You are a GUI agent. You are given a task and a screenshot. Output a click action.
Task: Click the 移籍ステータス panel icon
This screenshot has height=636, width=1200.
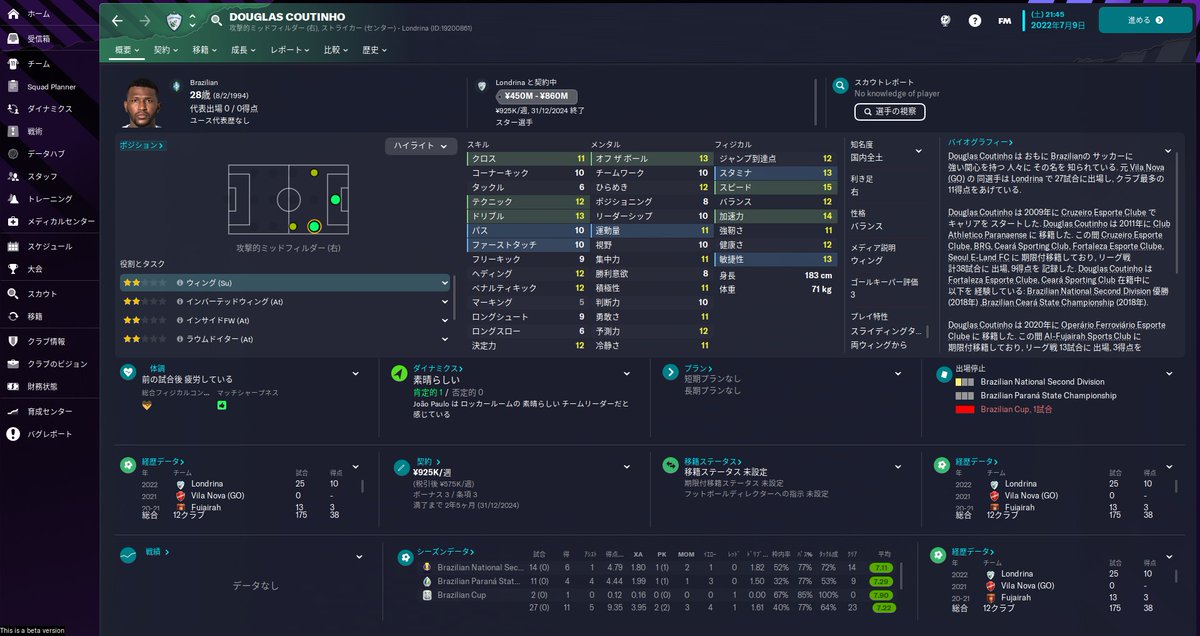(669, 466)
